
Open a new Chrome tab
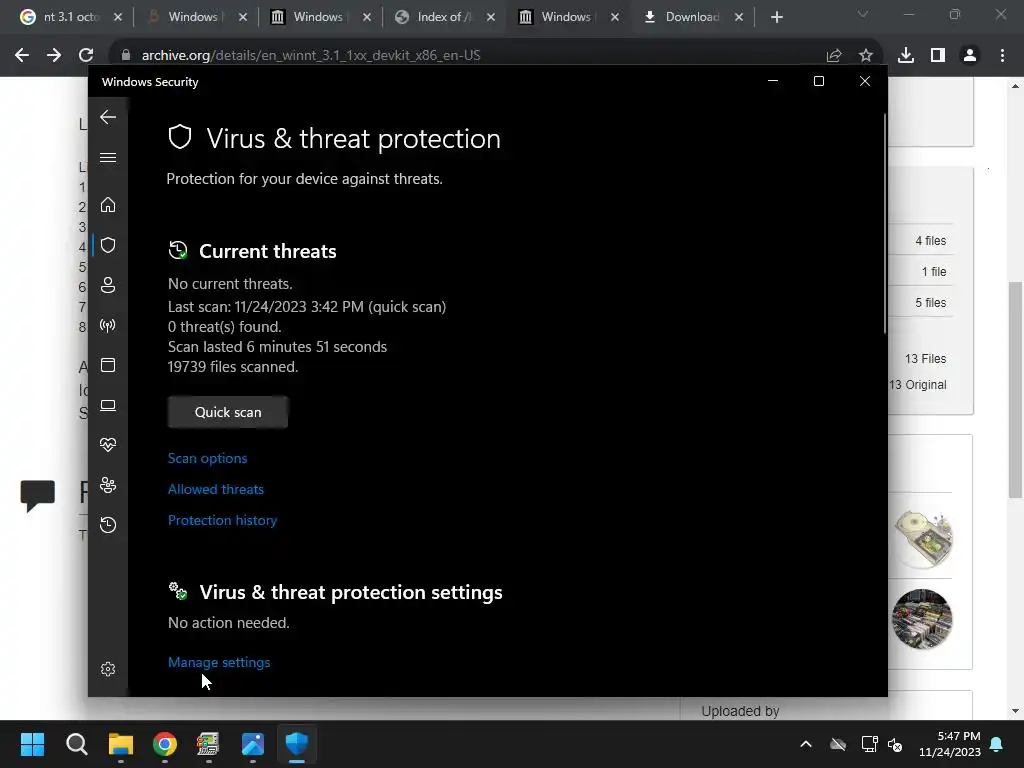tap(776, 17)
